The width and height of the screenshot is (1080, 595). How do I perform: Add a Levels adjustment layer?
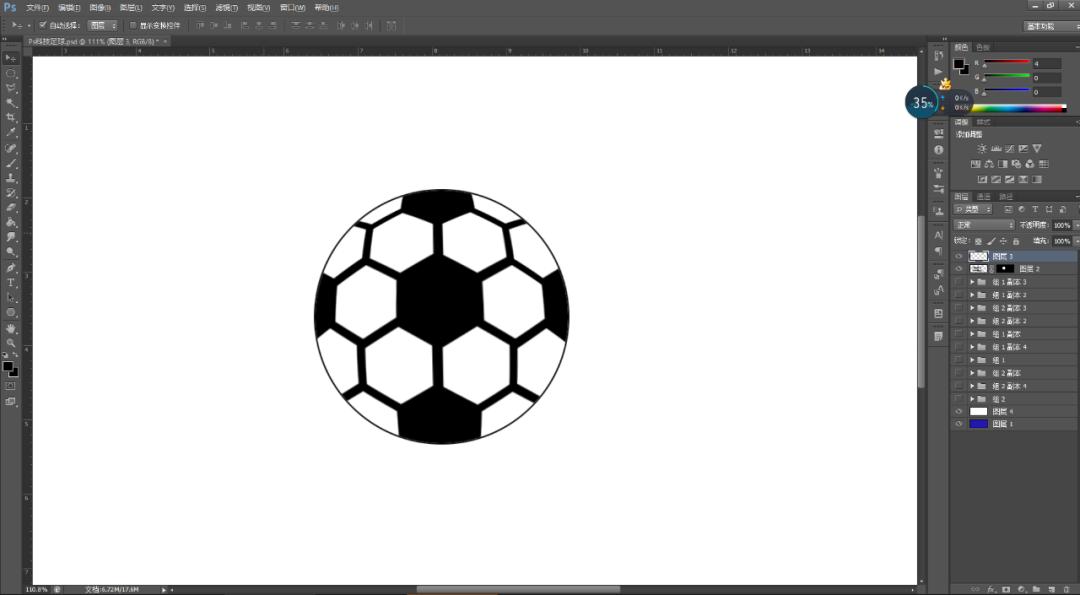coord(996,149)
